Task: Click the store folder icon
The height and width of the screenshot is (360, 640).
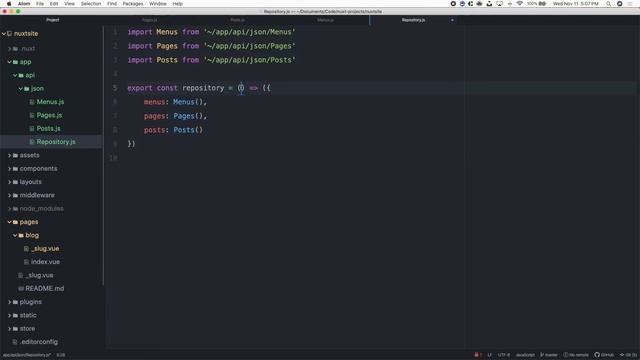Action: pos(15,329)
